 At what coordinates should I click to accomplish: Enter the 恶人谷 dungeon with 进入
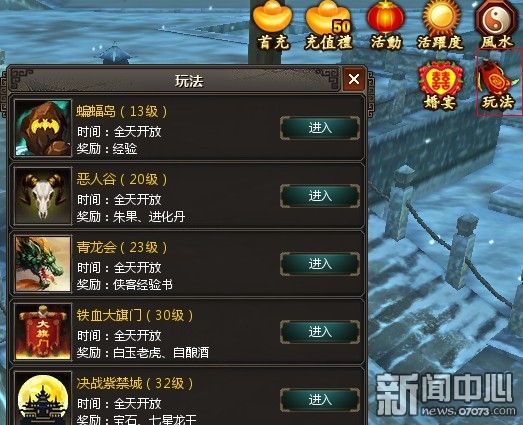pyautogui.click(x=320, y=196)
